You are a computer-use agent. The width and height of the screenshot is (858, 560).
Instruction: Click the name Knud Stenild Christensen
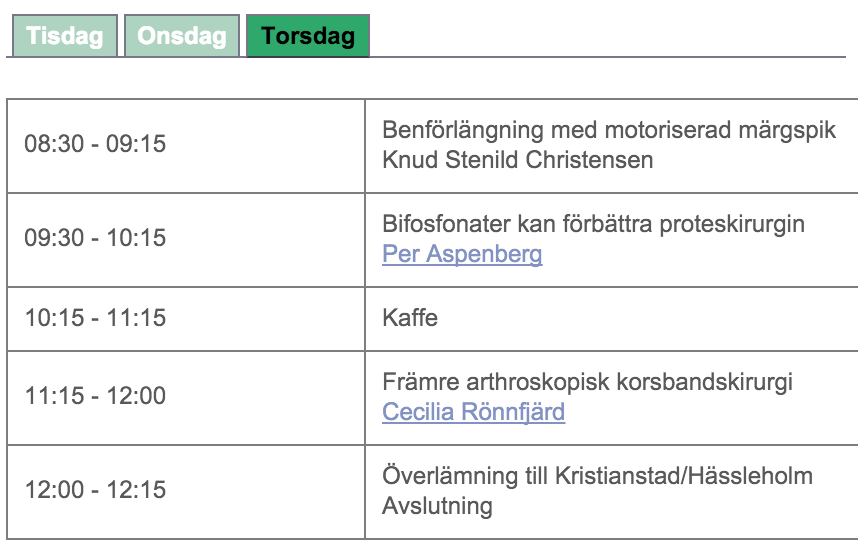point(518,160)
